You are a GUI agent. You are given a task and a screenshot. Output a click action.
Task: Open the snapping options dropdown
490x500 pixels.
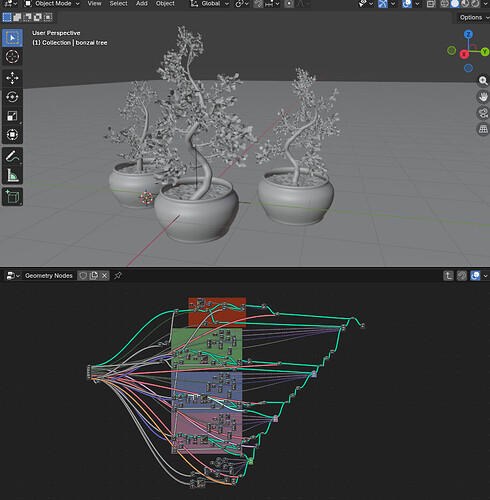[x=272, y=4]
